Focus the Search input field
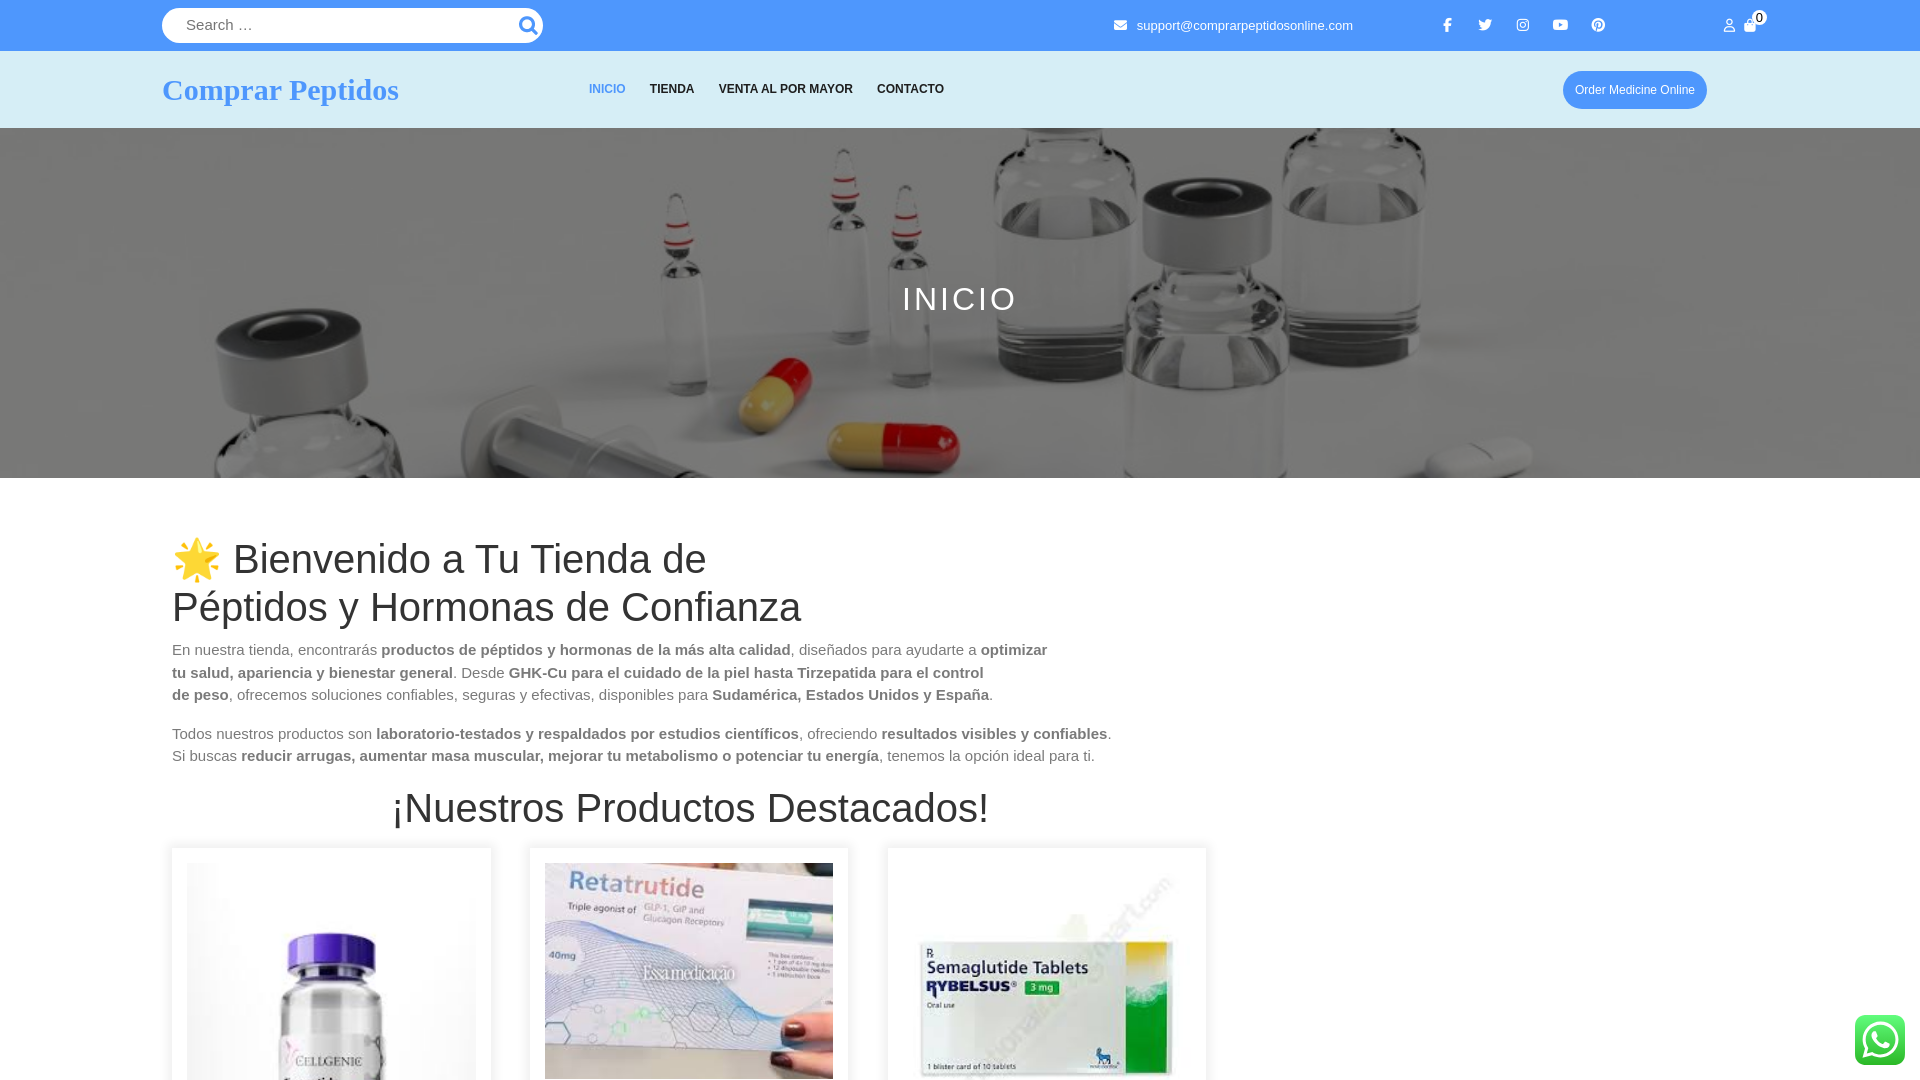Screen dimensions: 1920x1080 point(340,25)
